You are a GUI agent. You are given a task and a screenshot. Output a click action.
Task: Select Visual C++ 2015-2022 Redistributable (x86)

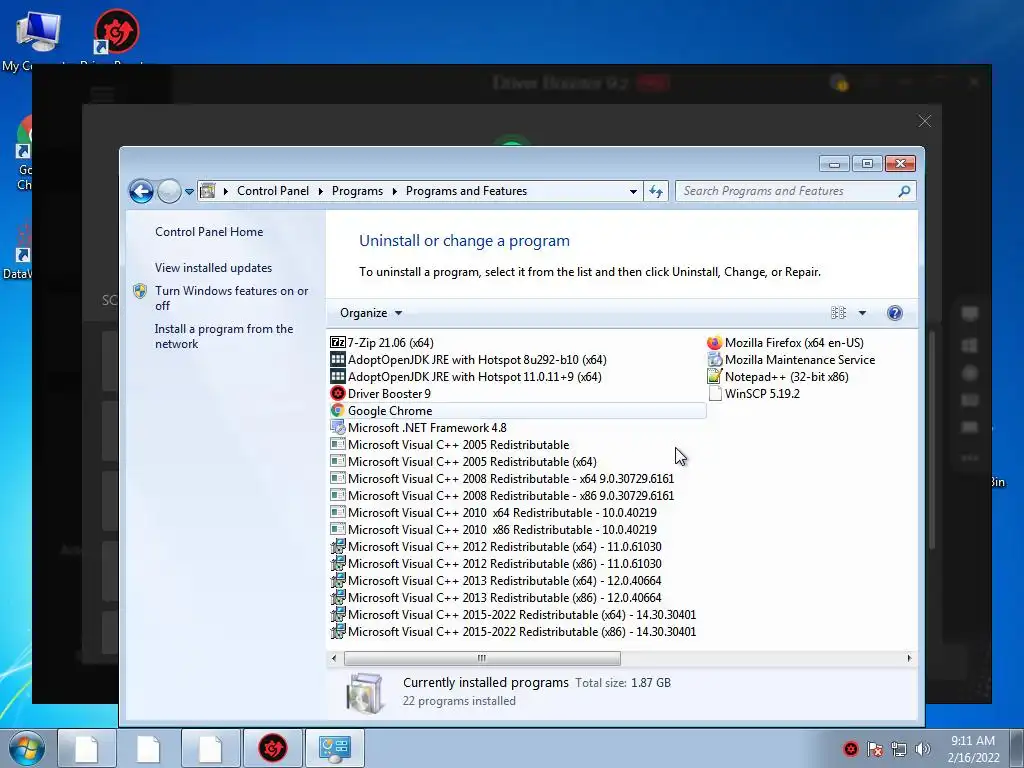[x=513, y=632]
